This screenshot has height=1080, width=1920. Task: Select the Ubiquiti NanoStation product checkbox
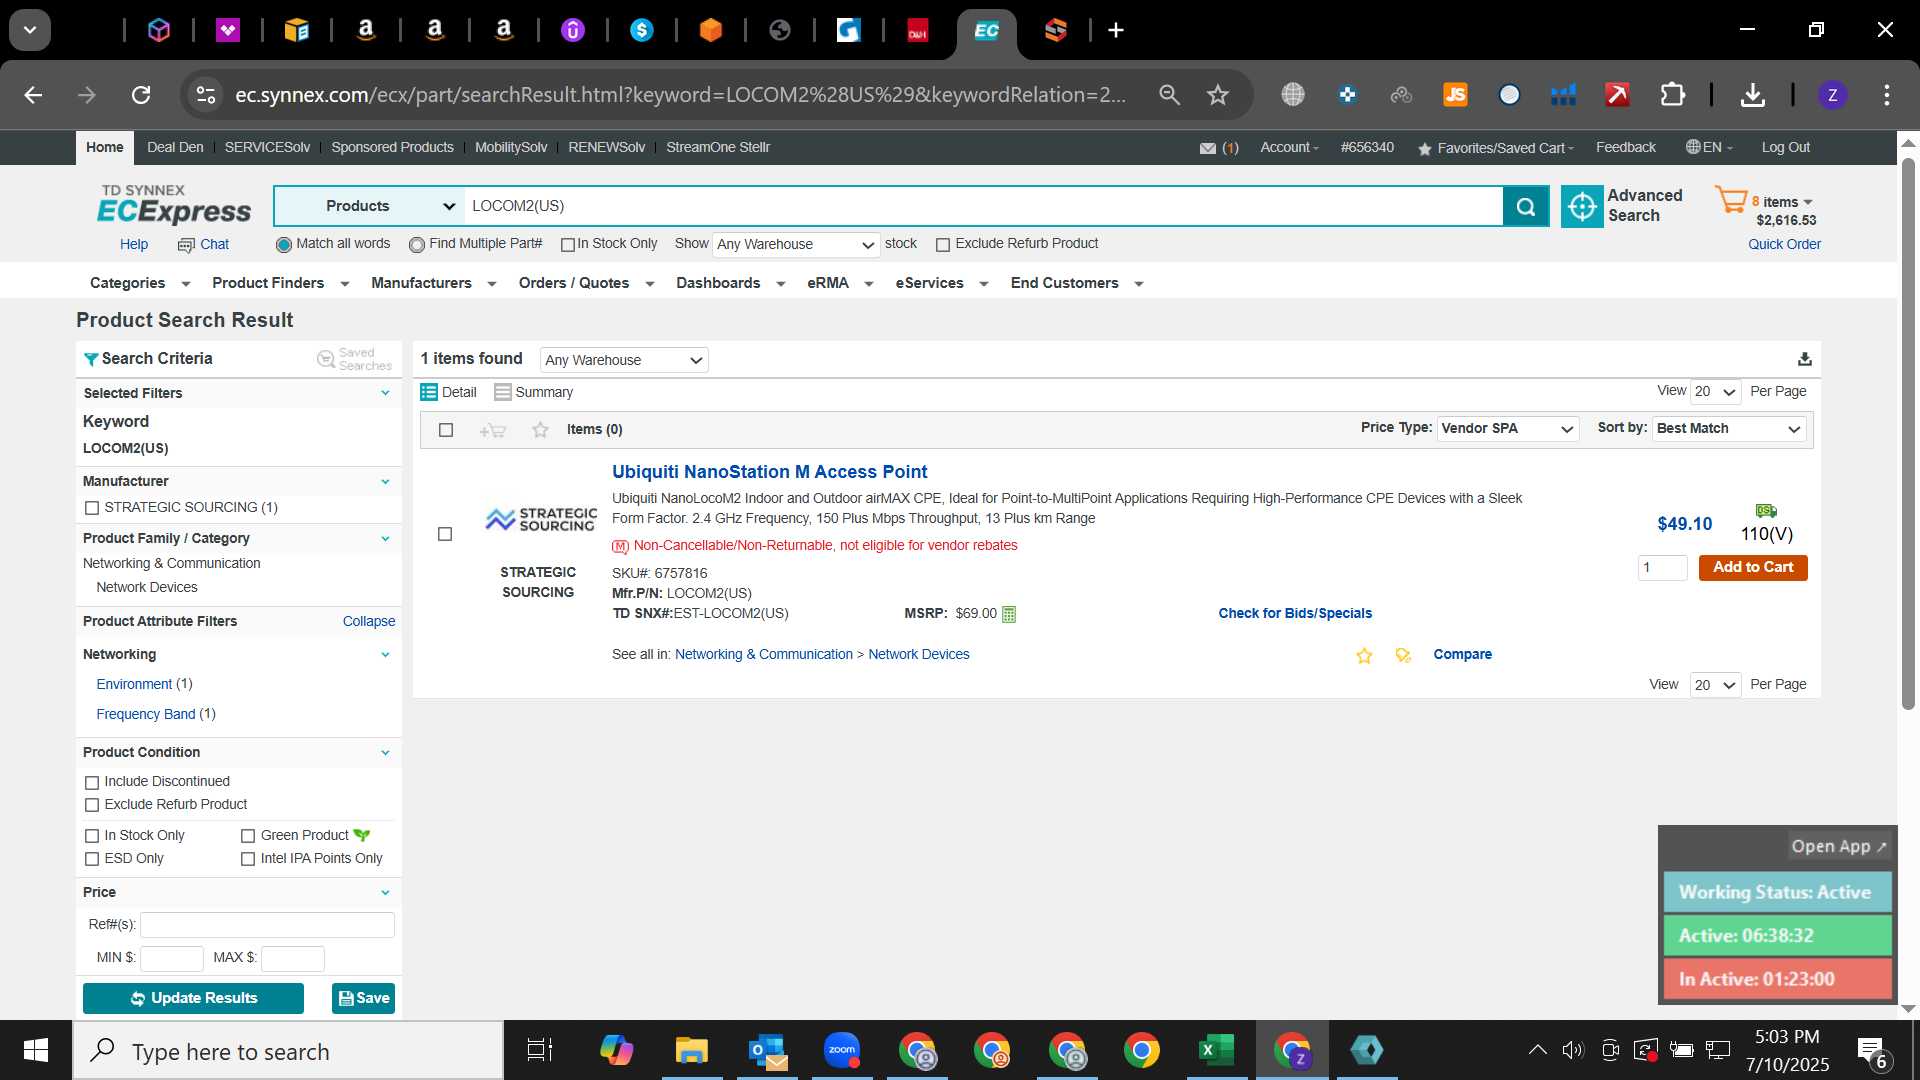coord(445,534)
